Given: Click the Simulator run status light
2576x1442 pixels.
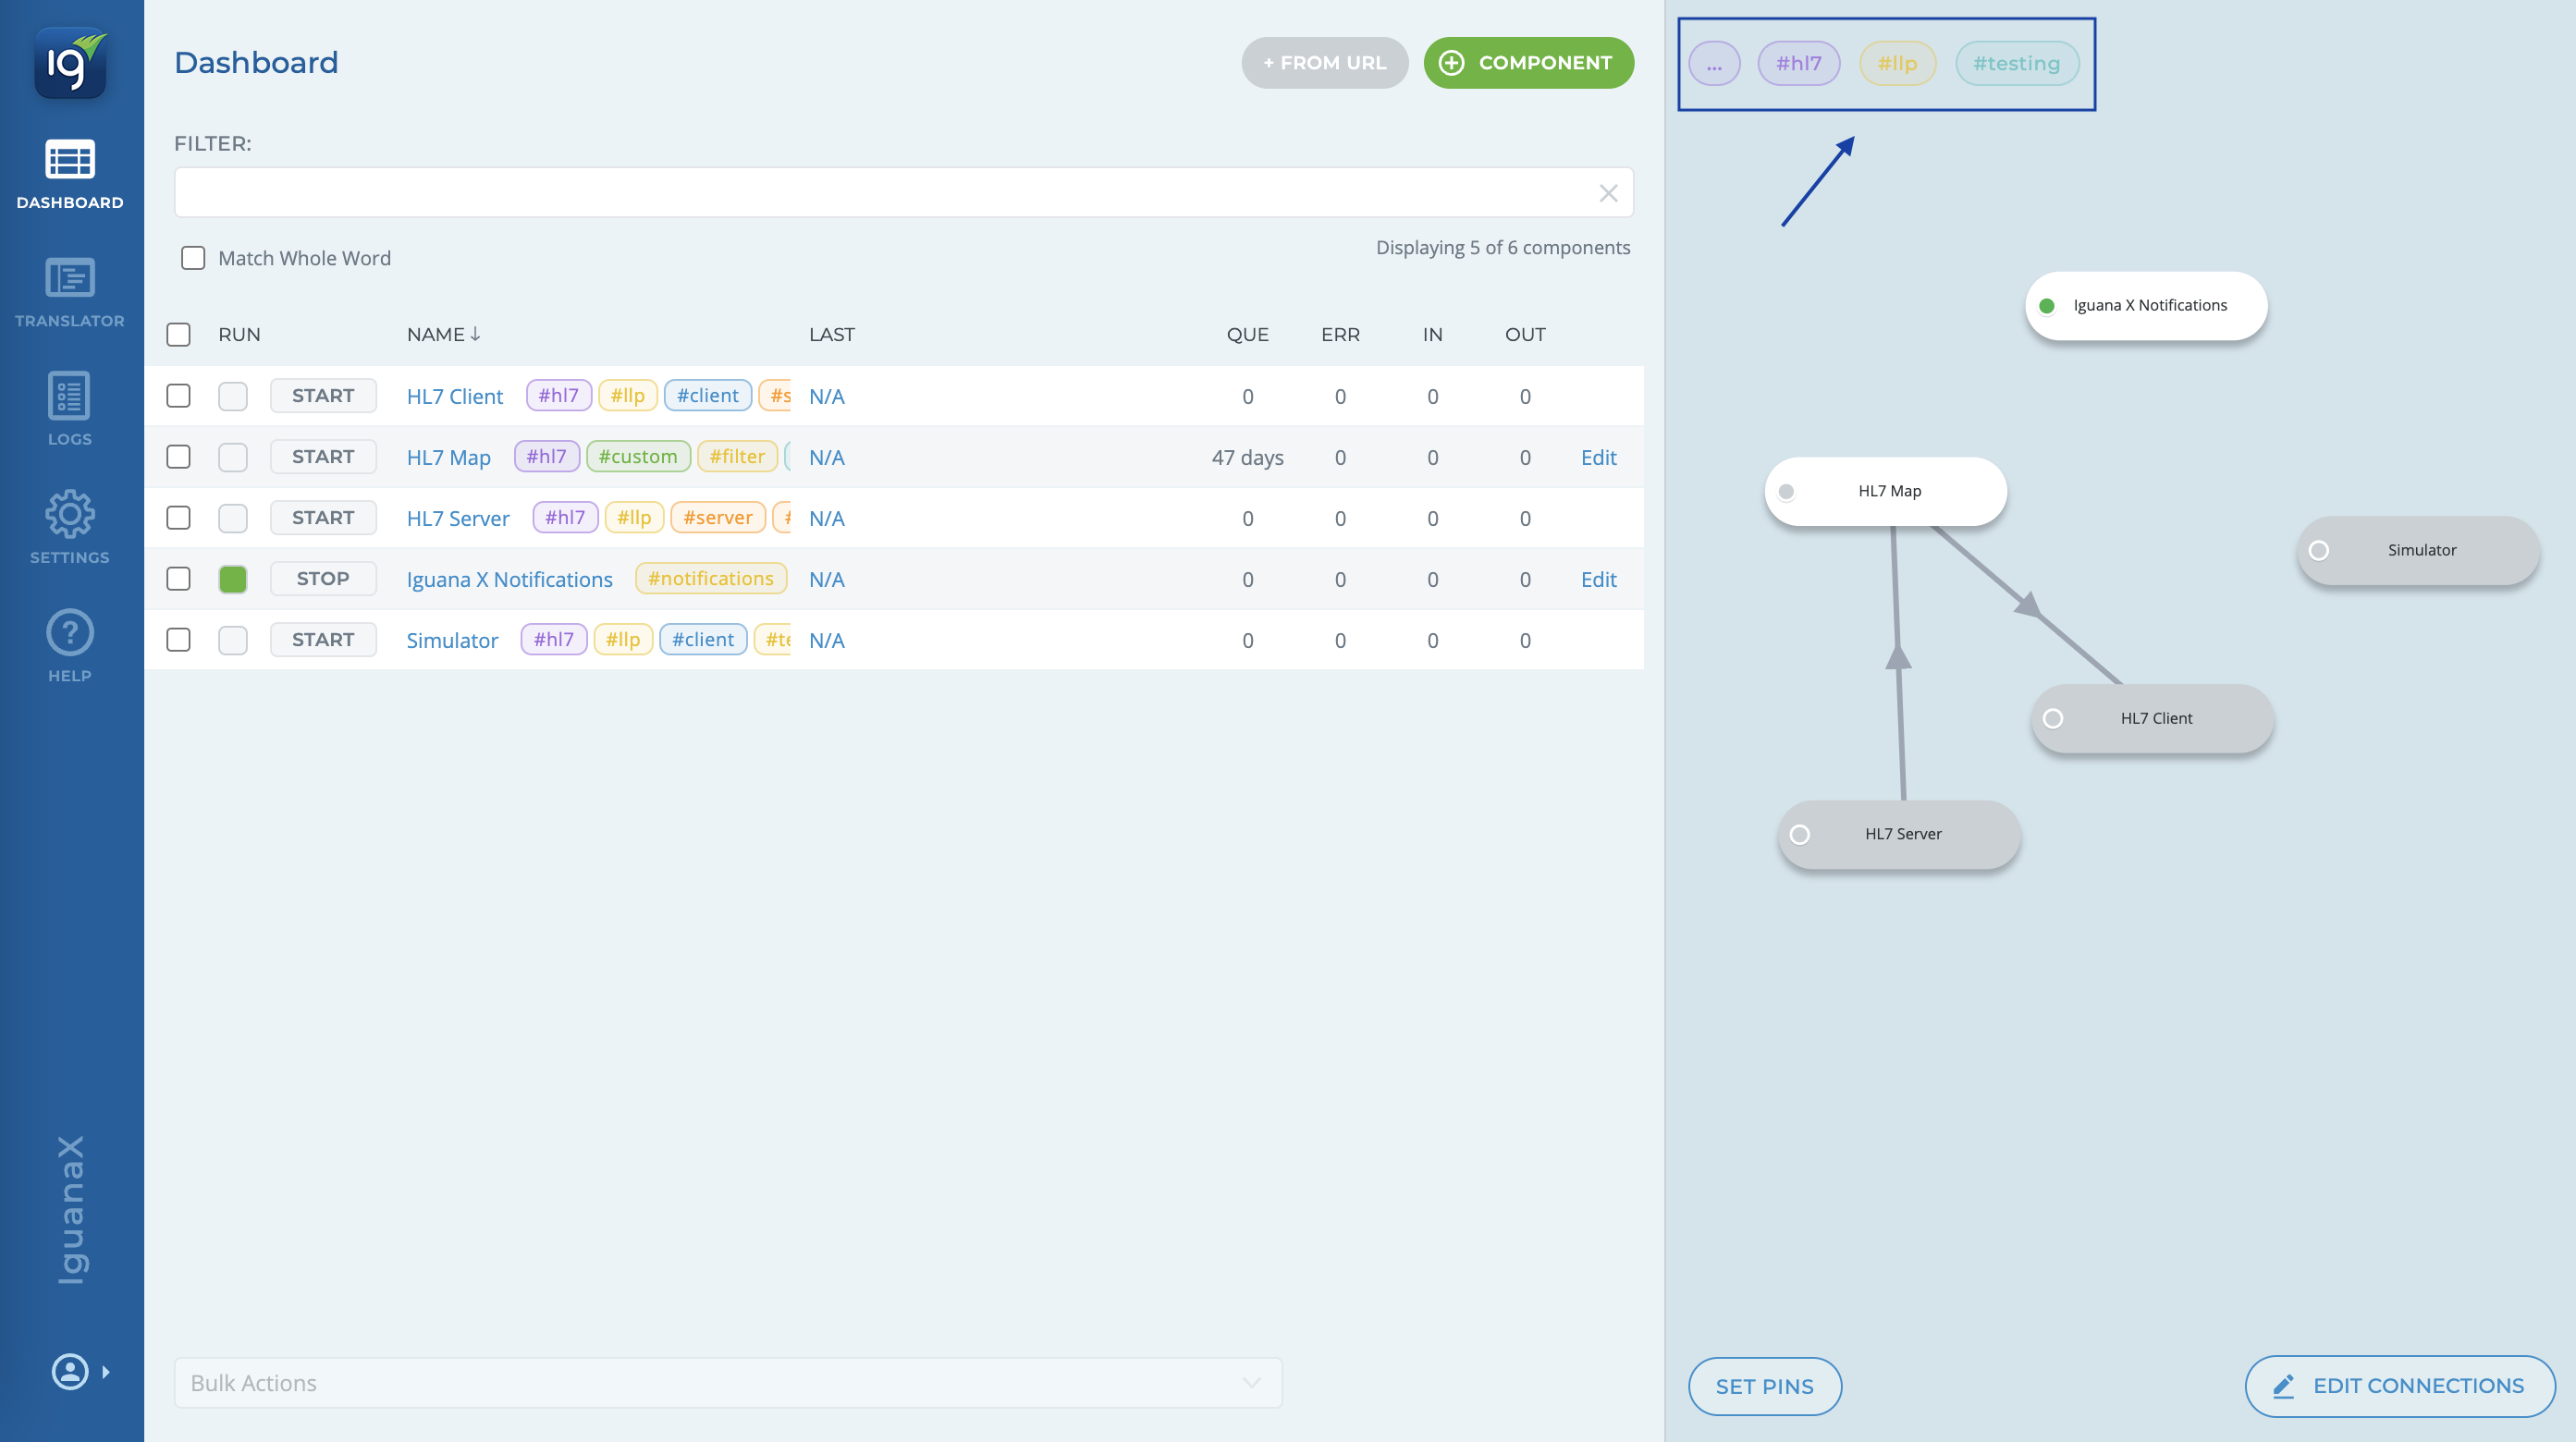Looking at the screenshot, I should point(233,640).
